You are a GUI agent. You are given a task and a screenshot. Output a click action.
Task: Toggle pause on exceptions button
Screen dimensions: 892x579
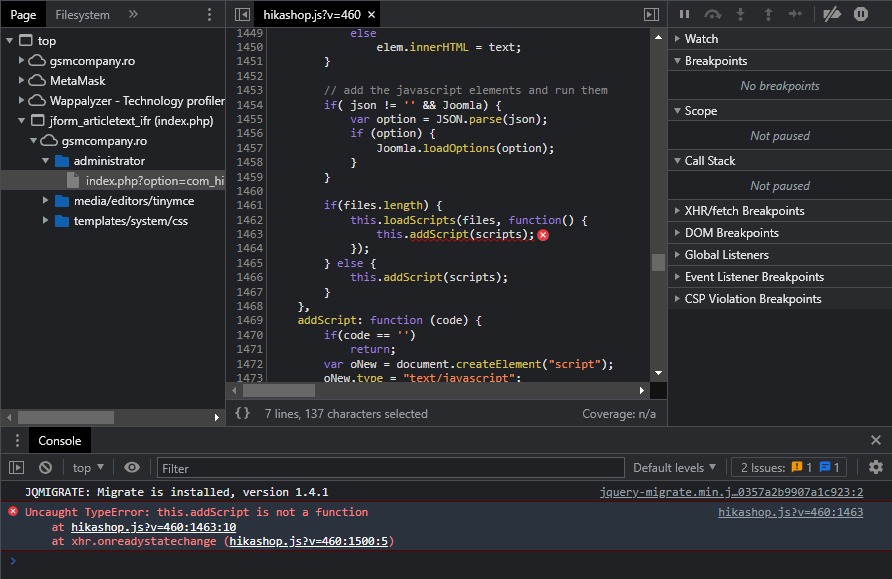861,14
